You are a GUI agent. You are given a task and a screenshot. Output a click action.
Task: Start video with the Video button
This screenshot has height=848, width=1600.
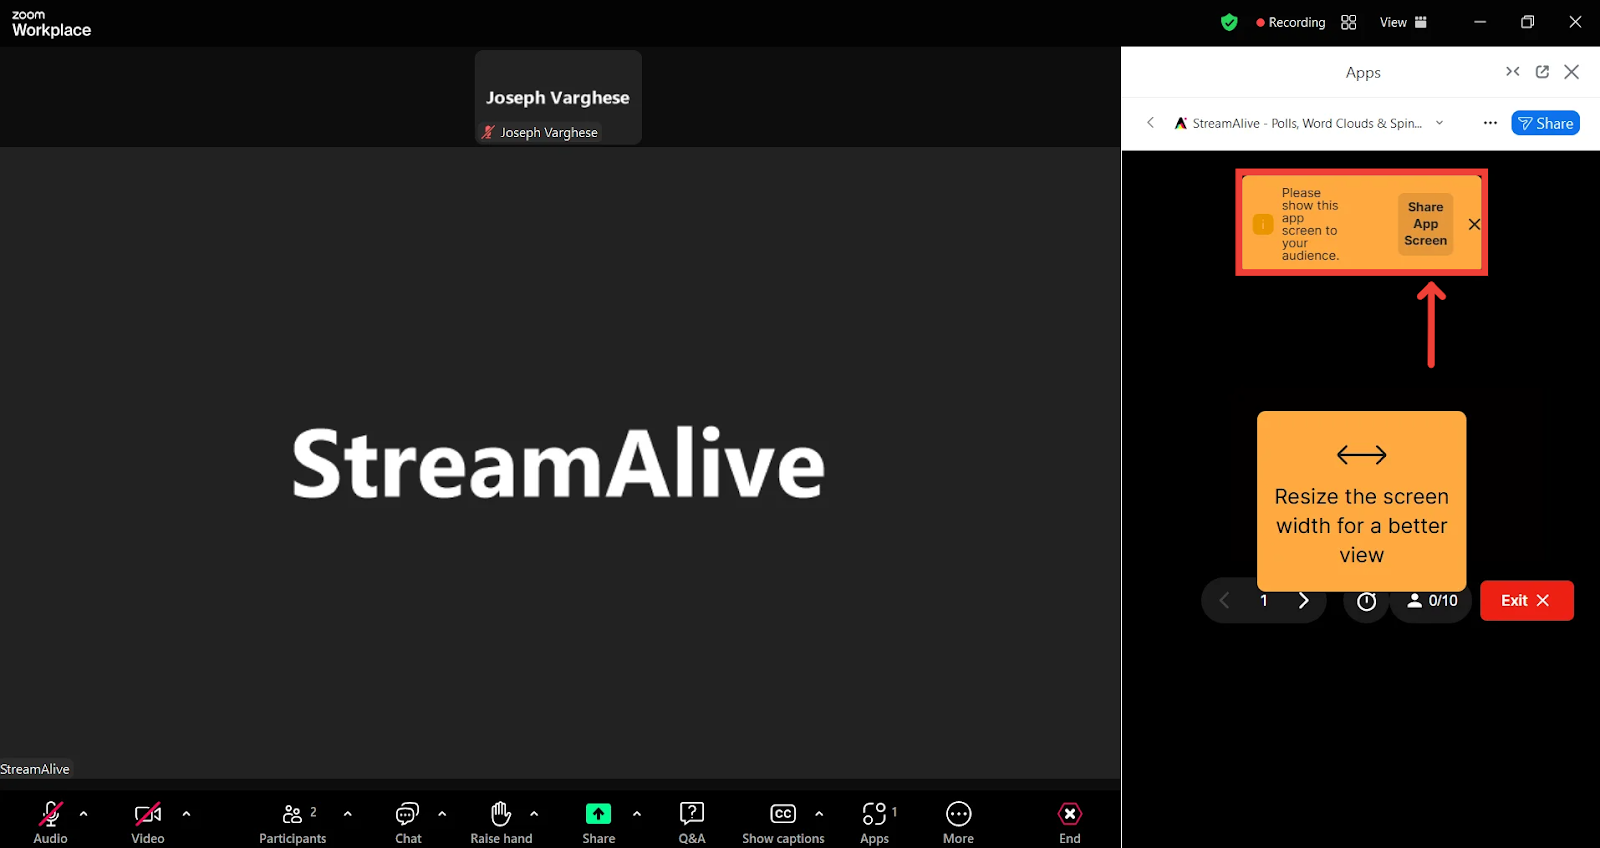(x=148, y=822)
